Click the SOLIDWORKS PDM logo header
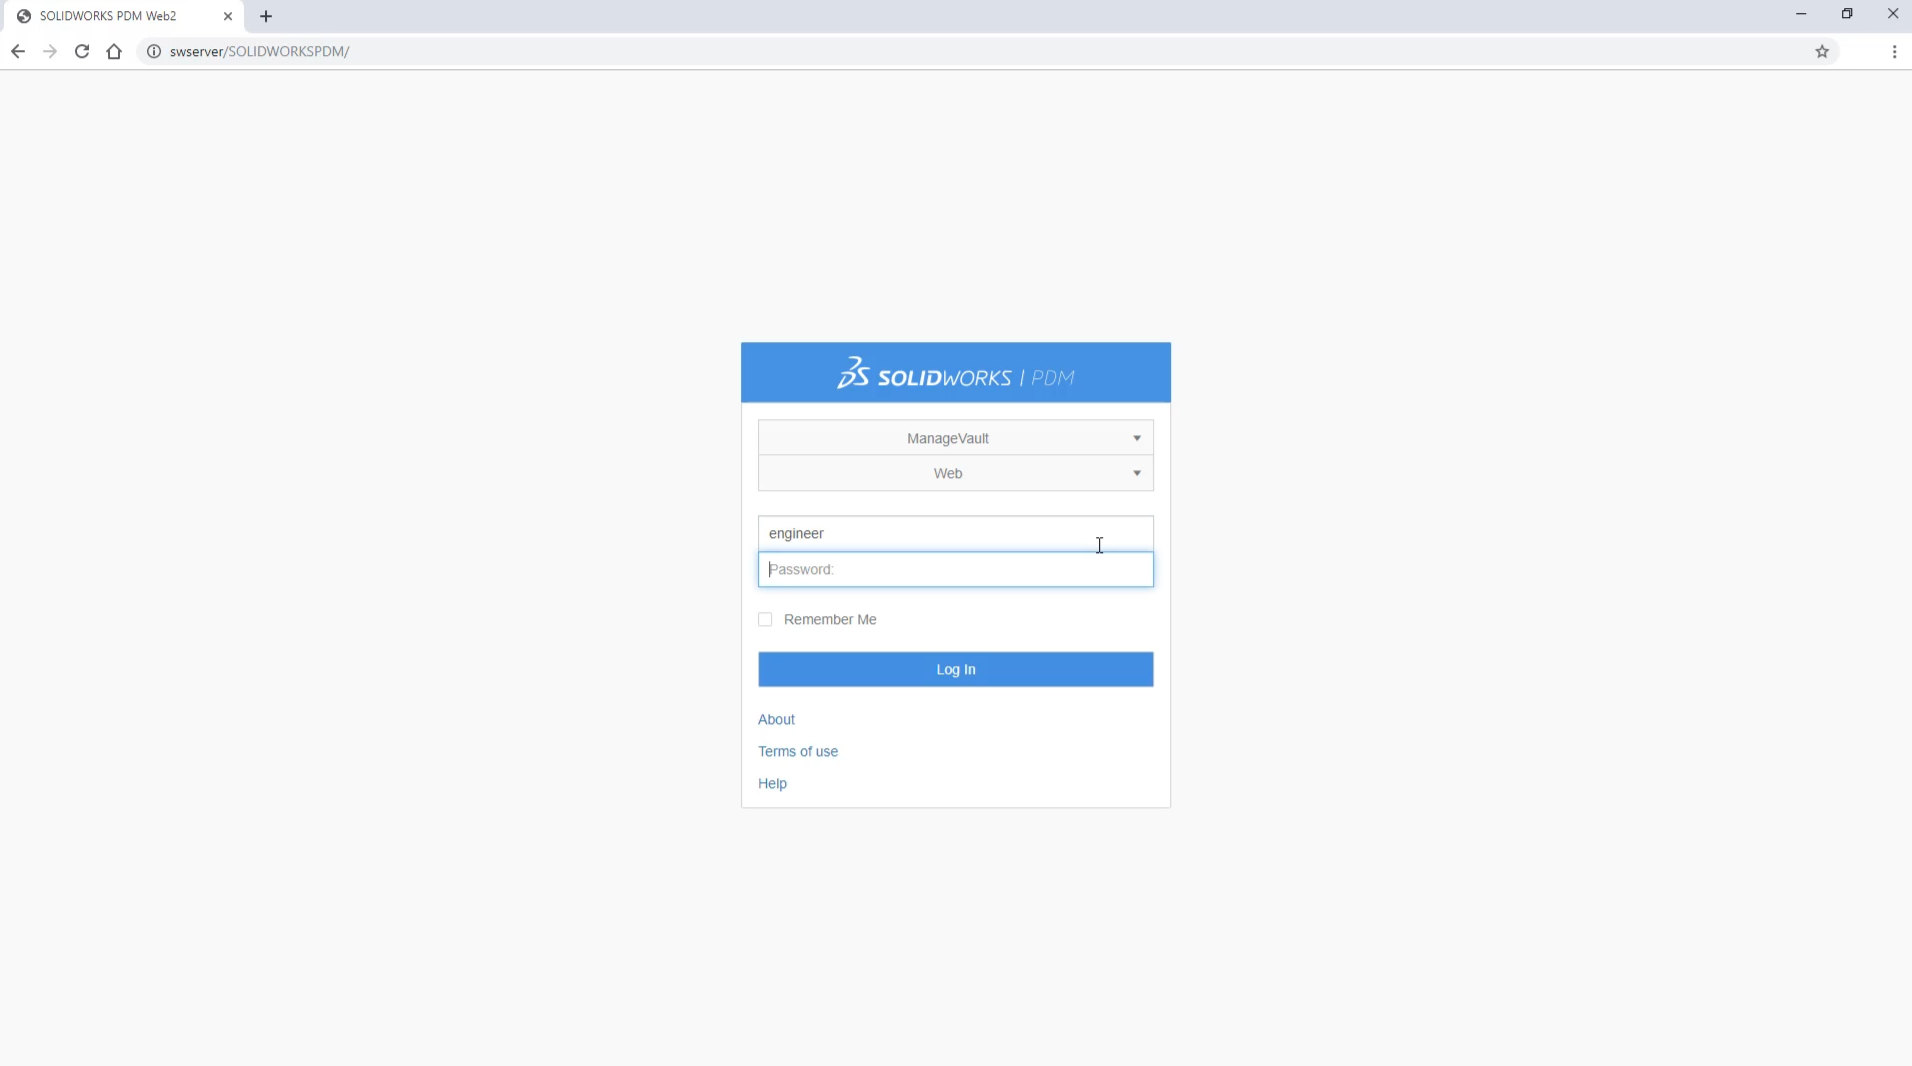This screenshot has width=1912, height=1066. click(956, 373)
